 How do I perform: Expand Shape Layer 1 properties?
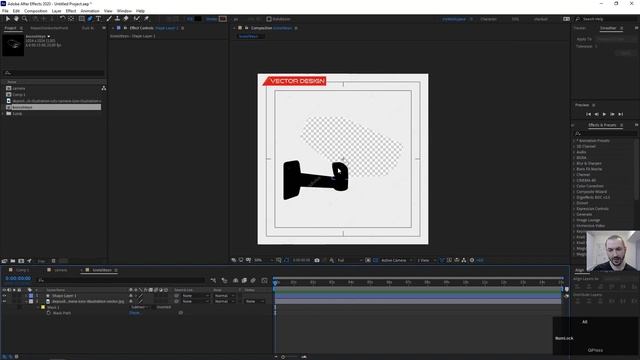26,296
